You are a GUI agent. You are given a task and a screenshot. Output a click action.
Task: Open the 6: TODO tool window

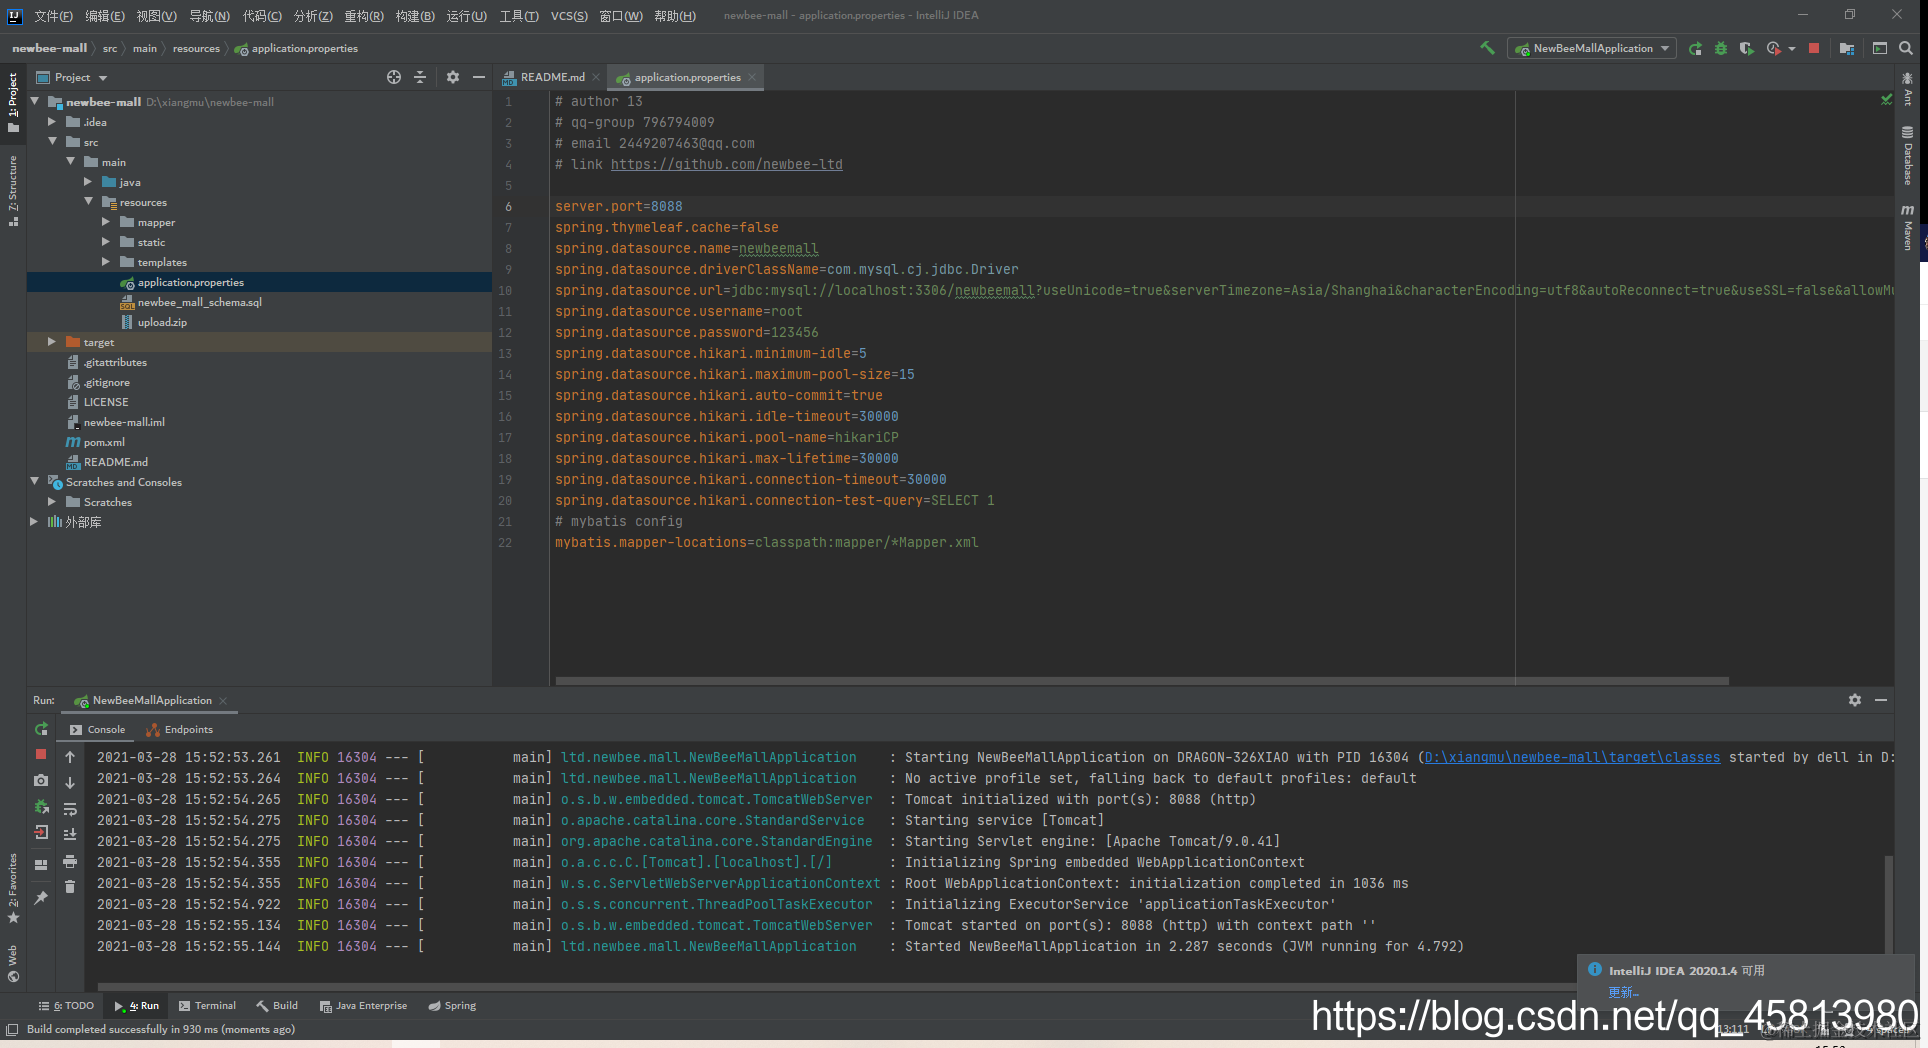66,1006
